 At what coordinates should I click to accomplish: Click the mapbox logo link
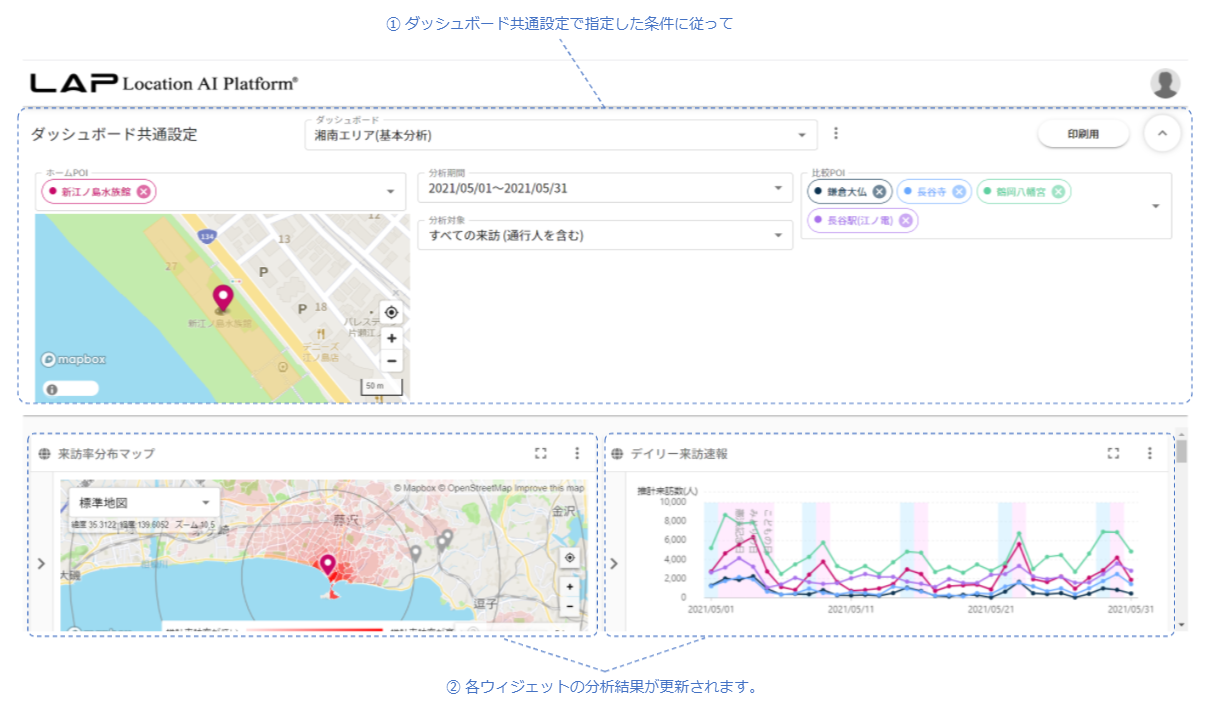coord(74,360)
